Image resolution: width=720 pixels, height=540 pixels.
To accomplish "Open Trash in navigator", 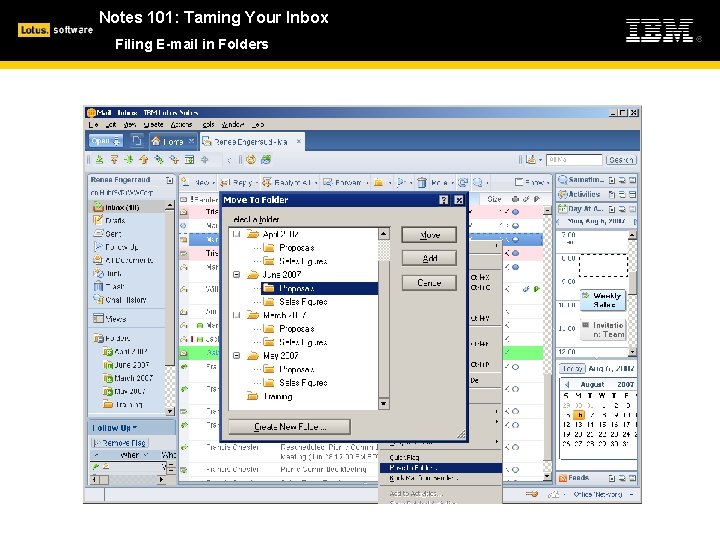I will tap(115, 287).
